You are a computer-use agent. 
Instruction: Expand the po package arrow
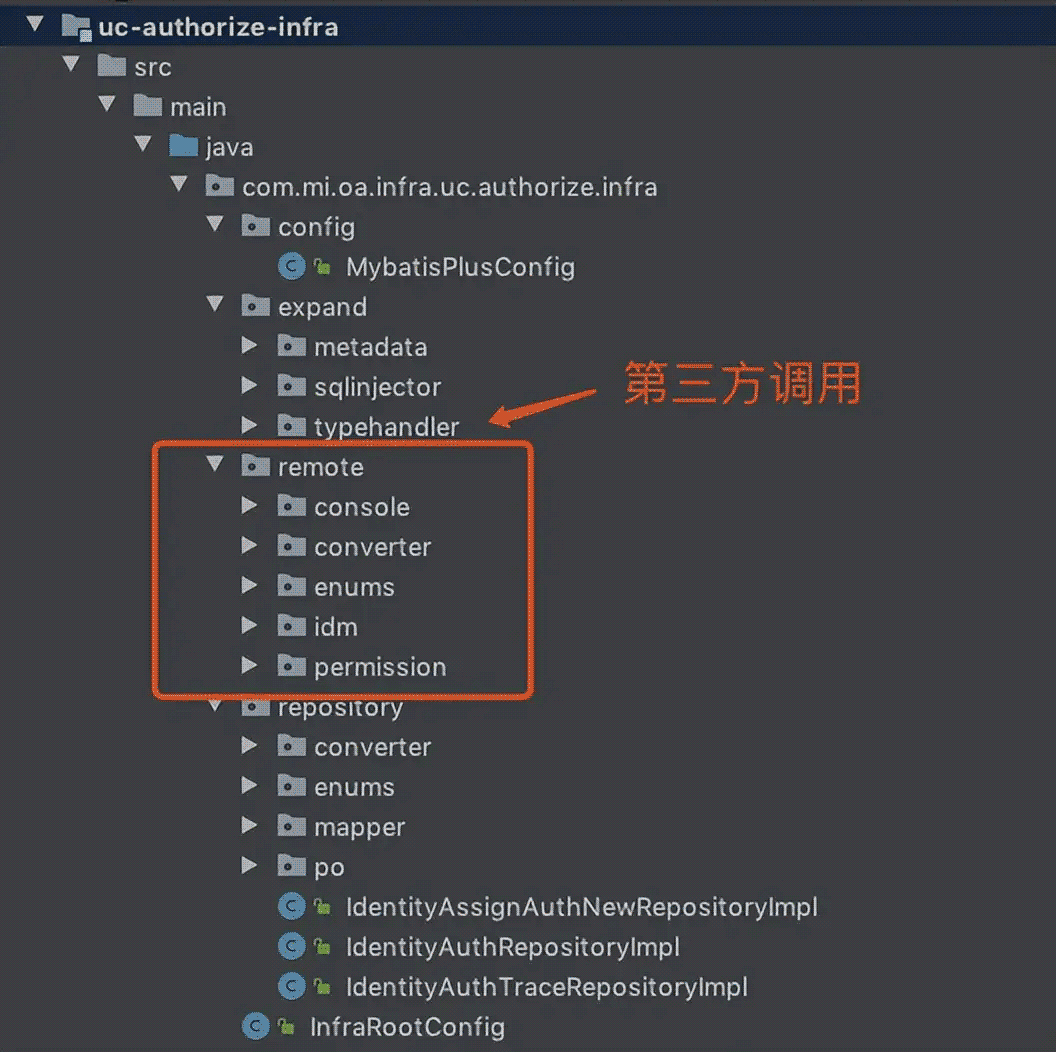[x=249, y=865]
